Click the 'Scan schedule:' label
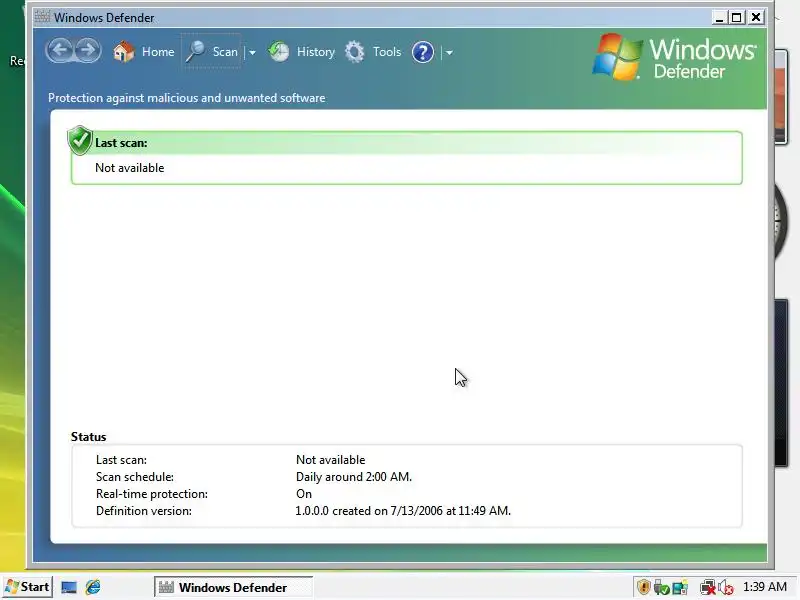The image size is (800, 600). [x=135, y=477]
